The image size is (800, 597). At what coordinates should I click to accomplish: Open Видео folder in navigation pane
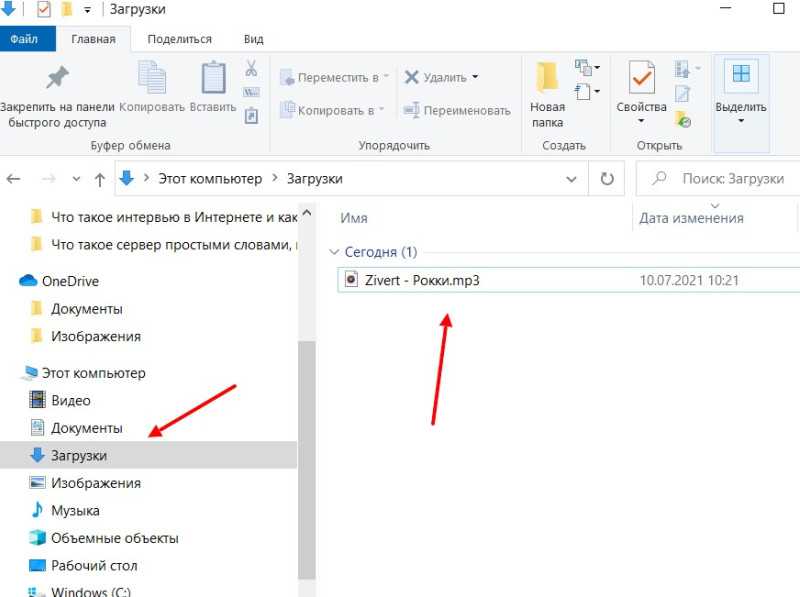click(60, 401)
